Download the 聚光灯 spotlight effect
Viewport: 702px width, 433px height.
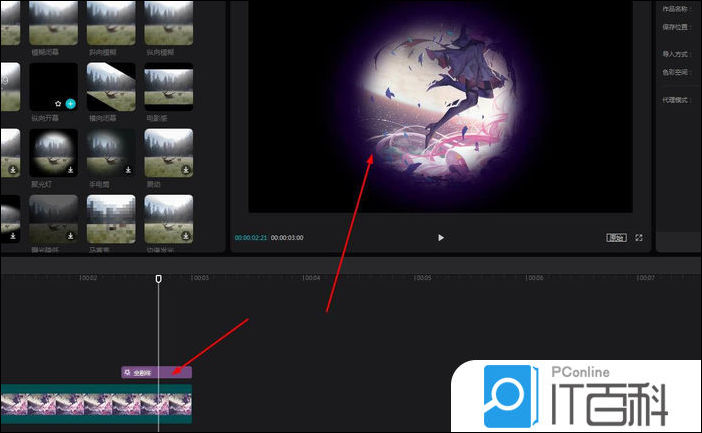[x=71, y=169]
